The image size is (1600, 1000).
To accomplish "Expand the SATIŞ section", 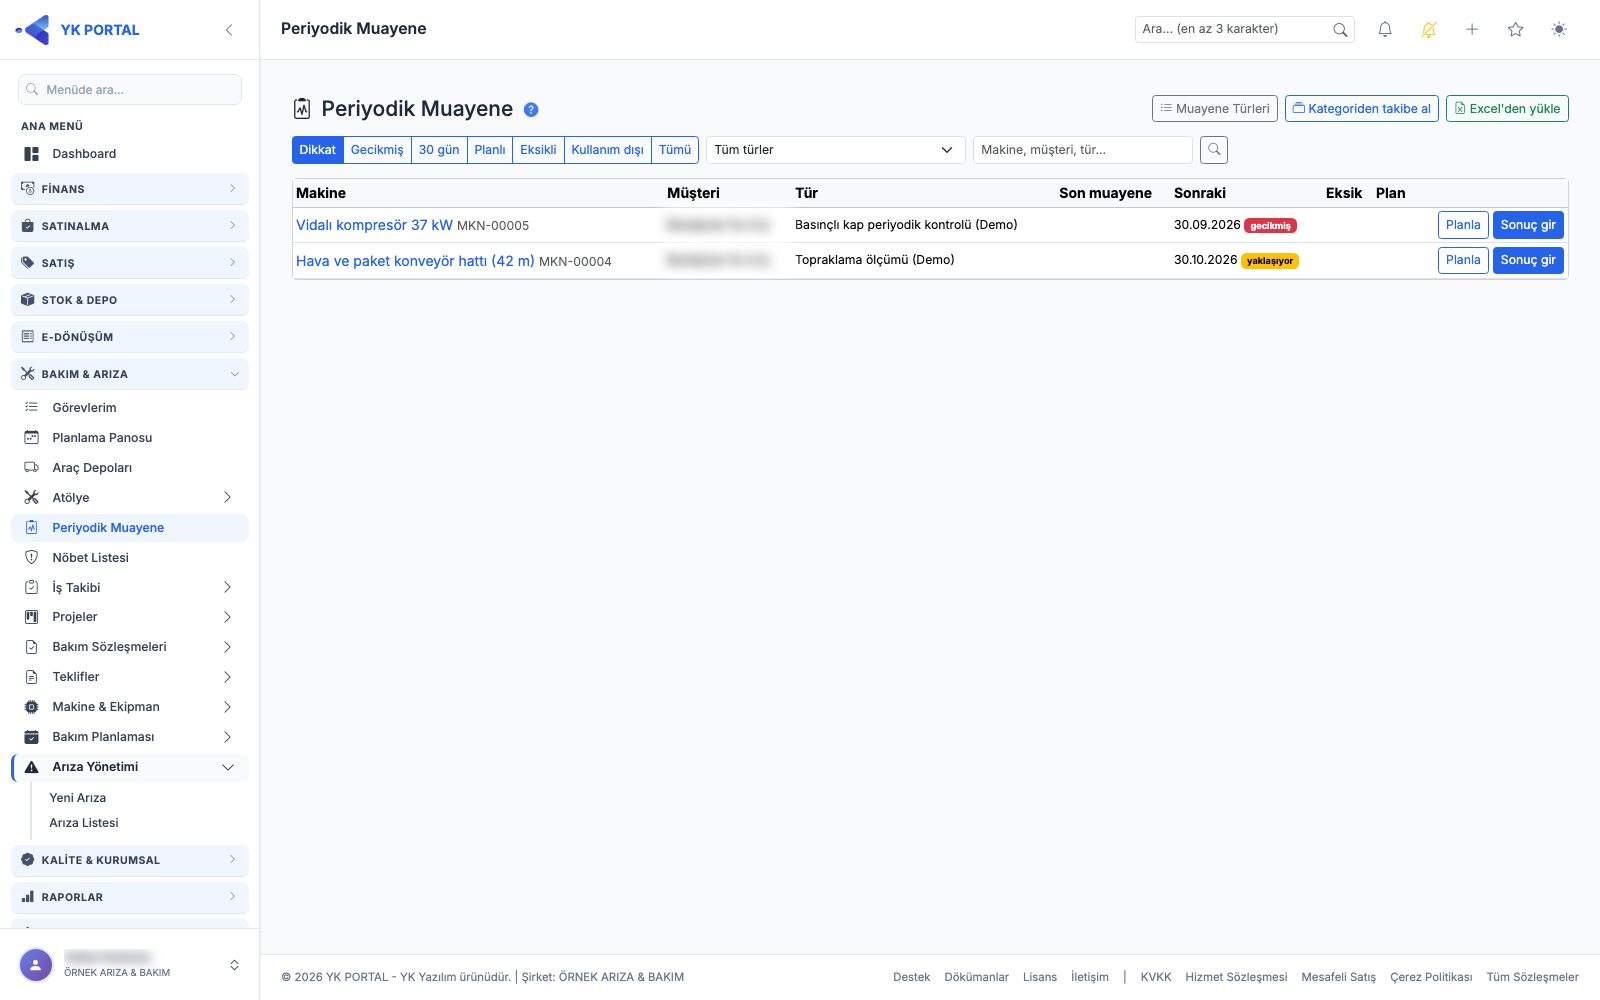I will pos(130,263).
